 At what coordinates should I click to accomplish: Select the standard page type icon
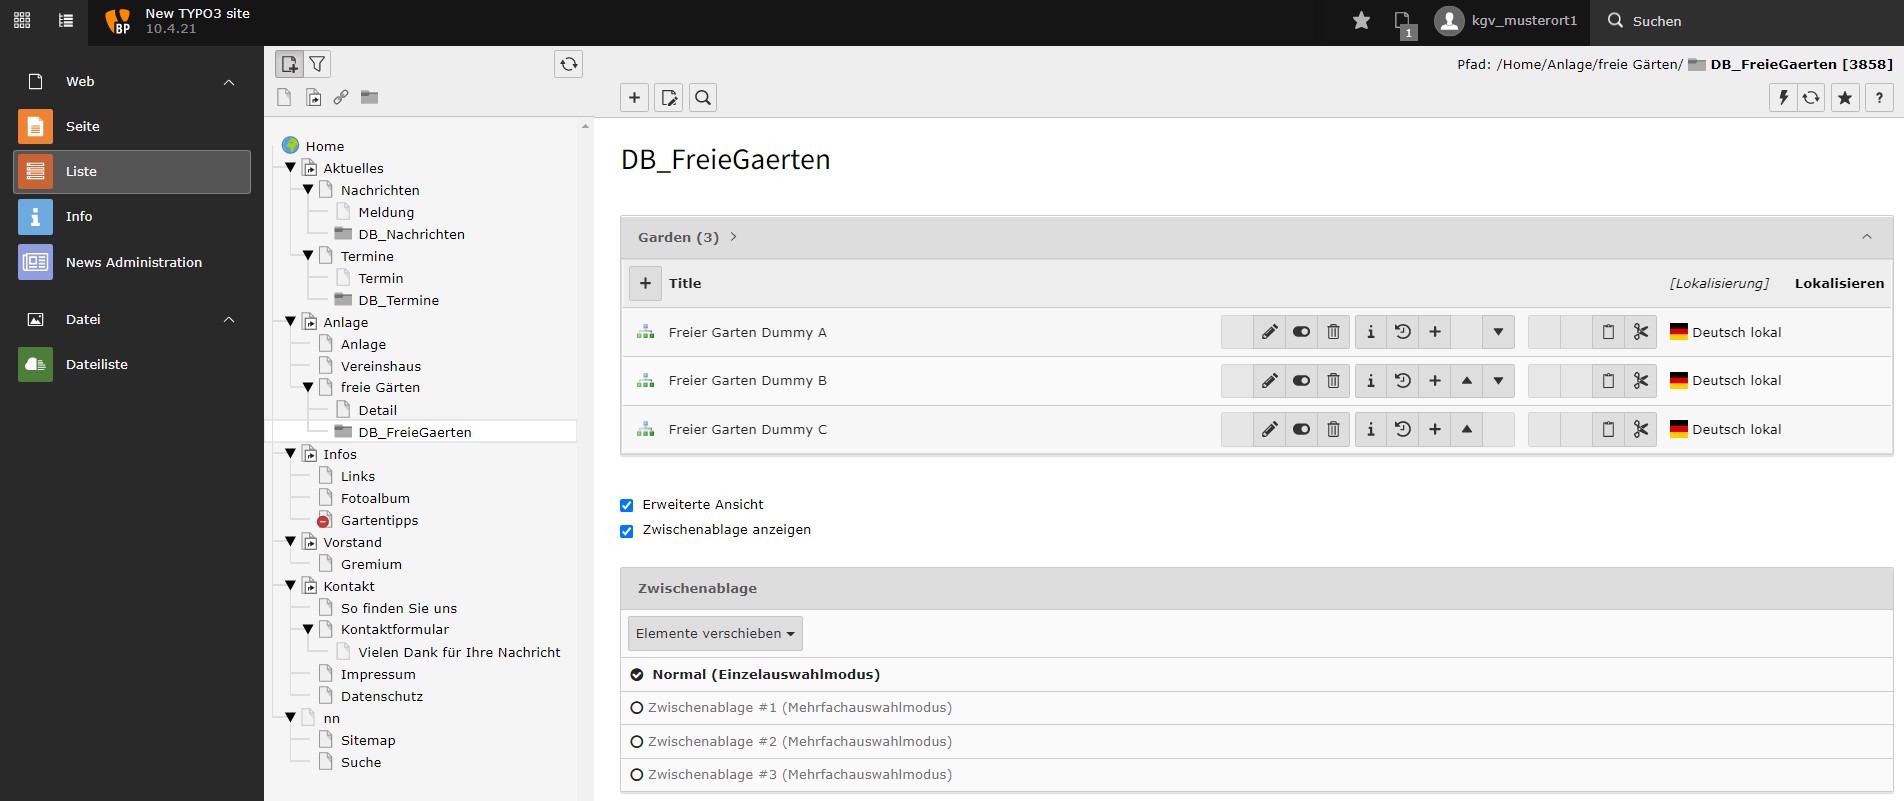284,97
